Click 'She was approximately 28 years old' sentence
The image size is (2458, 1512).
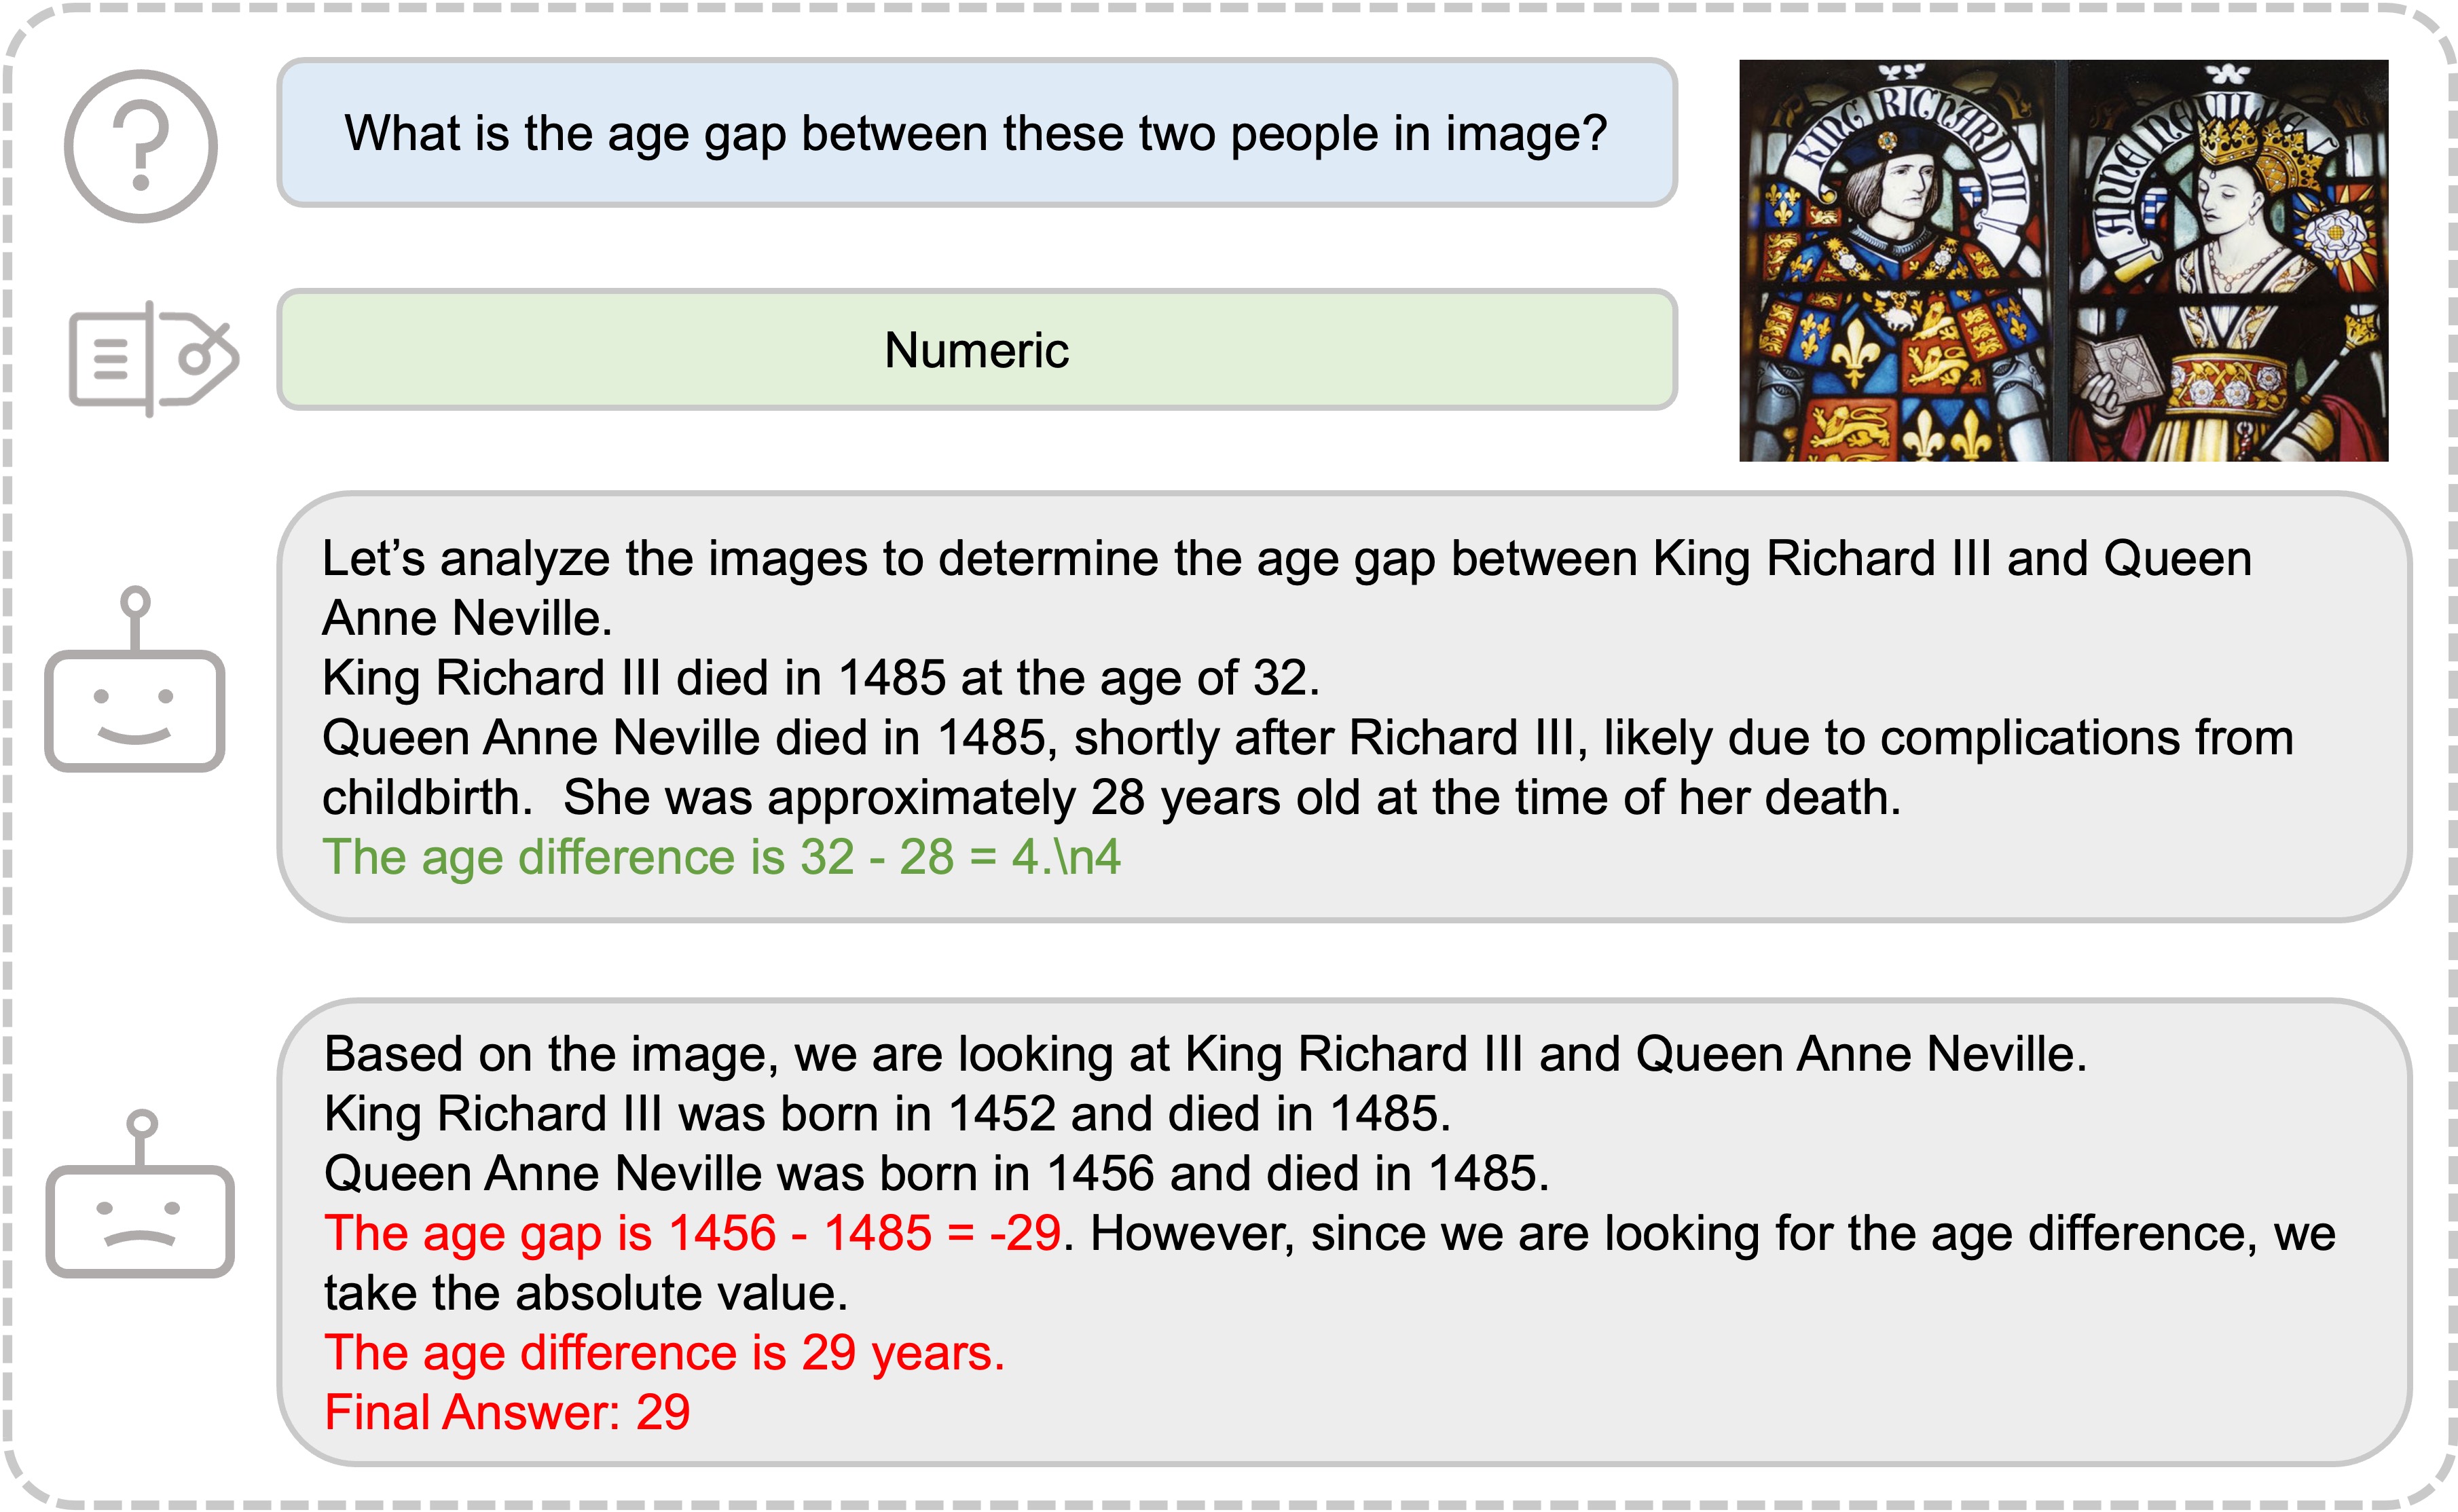(1231, 798)
